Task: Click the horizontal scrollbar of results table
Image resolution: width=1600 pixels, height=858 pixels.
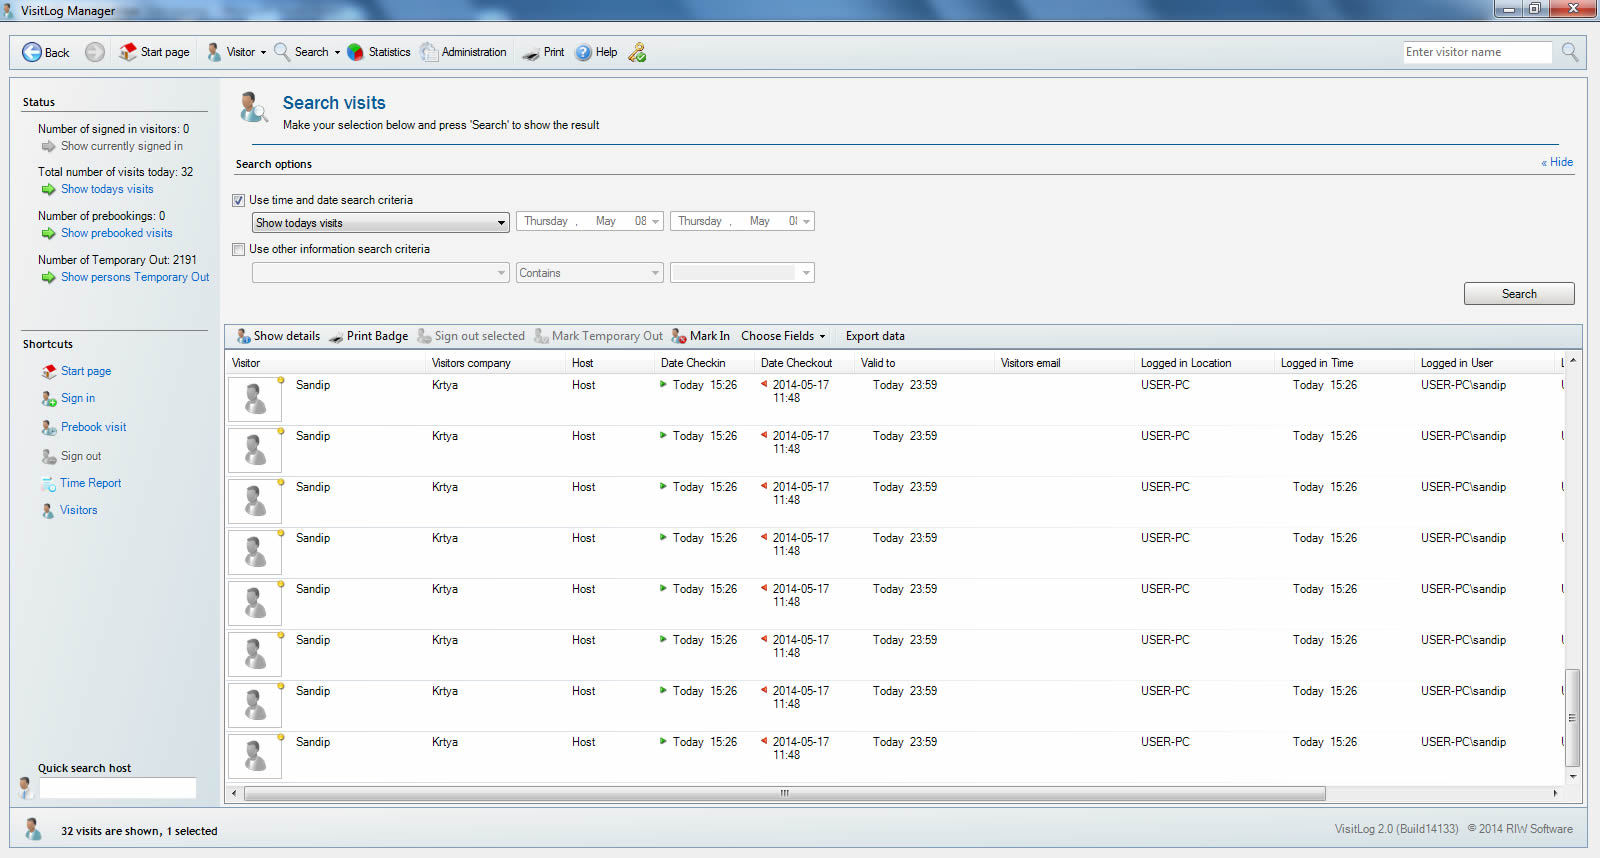Action: pyautogui.click(x=784, y=793)
